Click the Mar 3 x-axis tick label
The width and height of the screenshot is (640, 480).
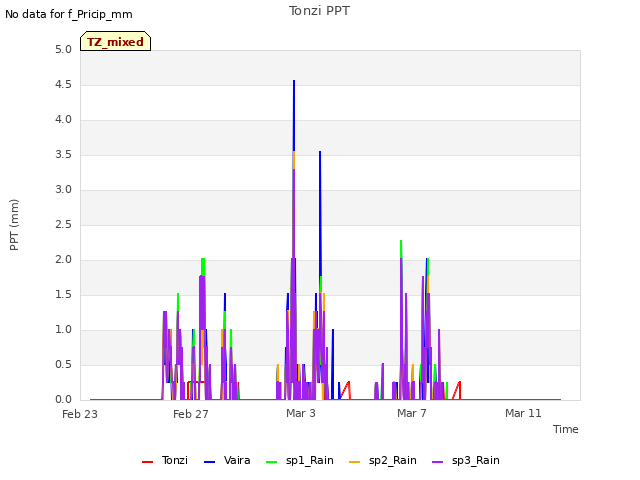301,413
